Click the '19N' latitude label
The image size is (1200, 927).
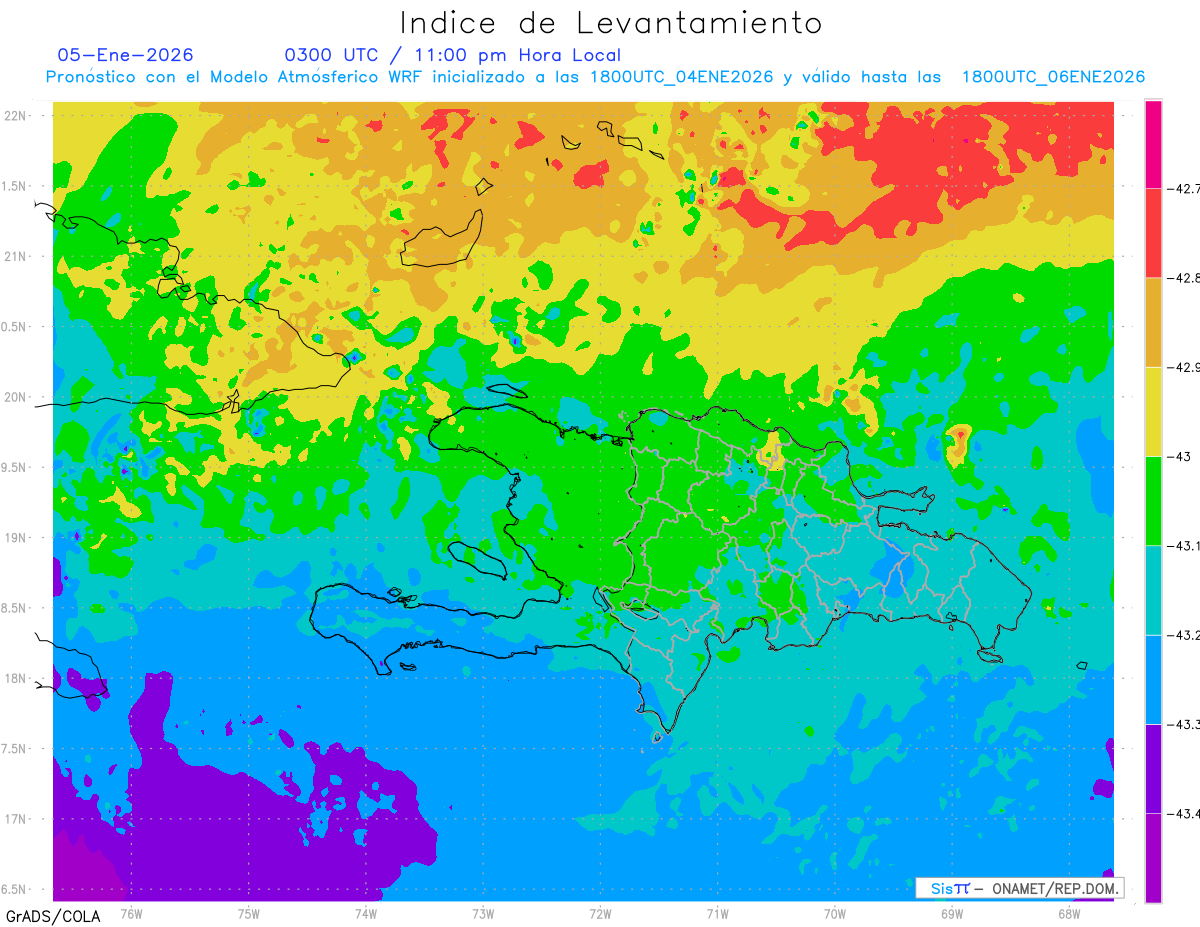click(x=14, y=537)
